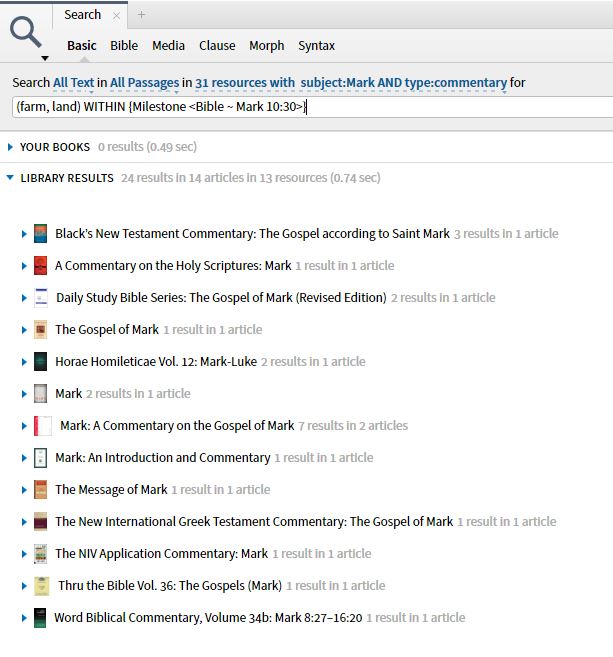Add a new tab with the plus button
The height and width of the screenshot is (657, 613).
141,15
